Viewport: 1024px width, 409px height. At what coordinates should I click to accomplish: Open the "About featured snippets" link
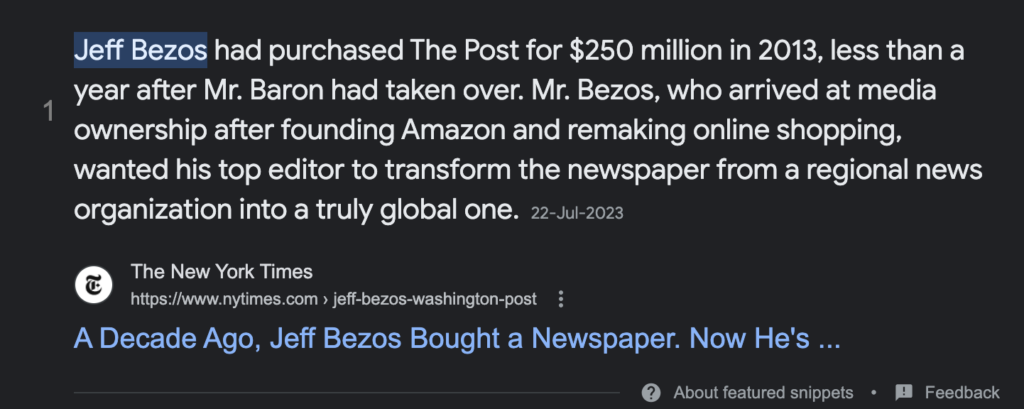point(763,393)
